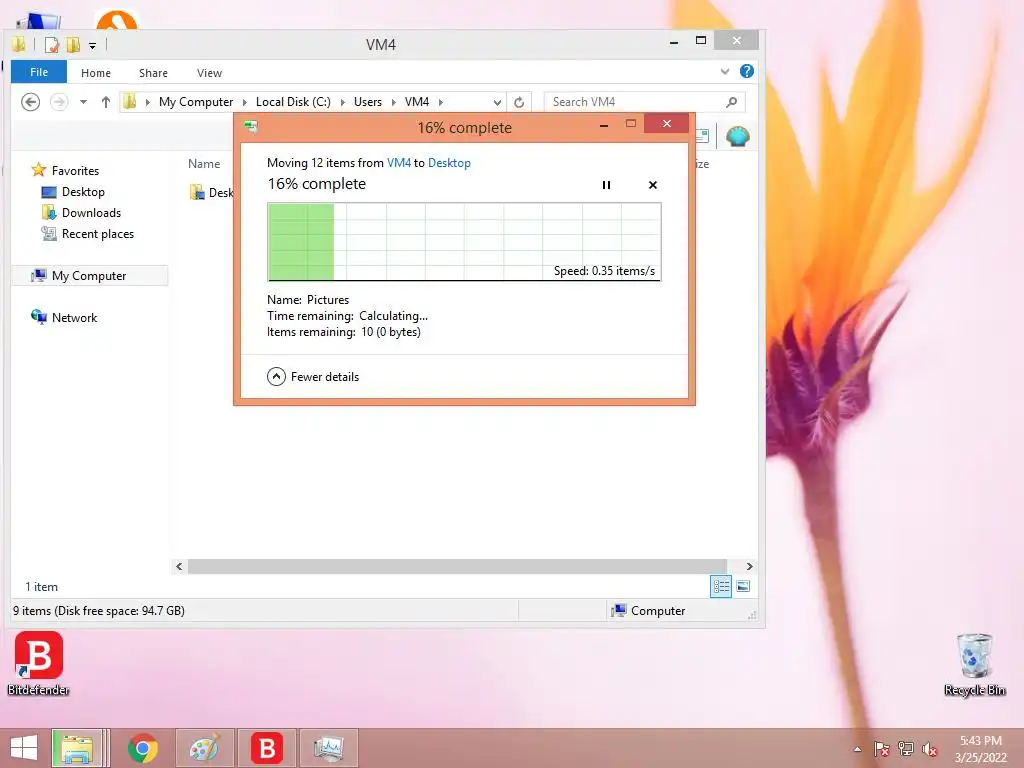Screen dimensions: 1024x768
Task: Switch to the Share ribbon tab
Action: [x=153, y=72]
